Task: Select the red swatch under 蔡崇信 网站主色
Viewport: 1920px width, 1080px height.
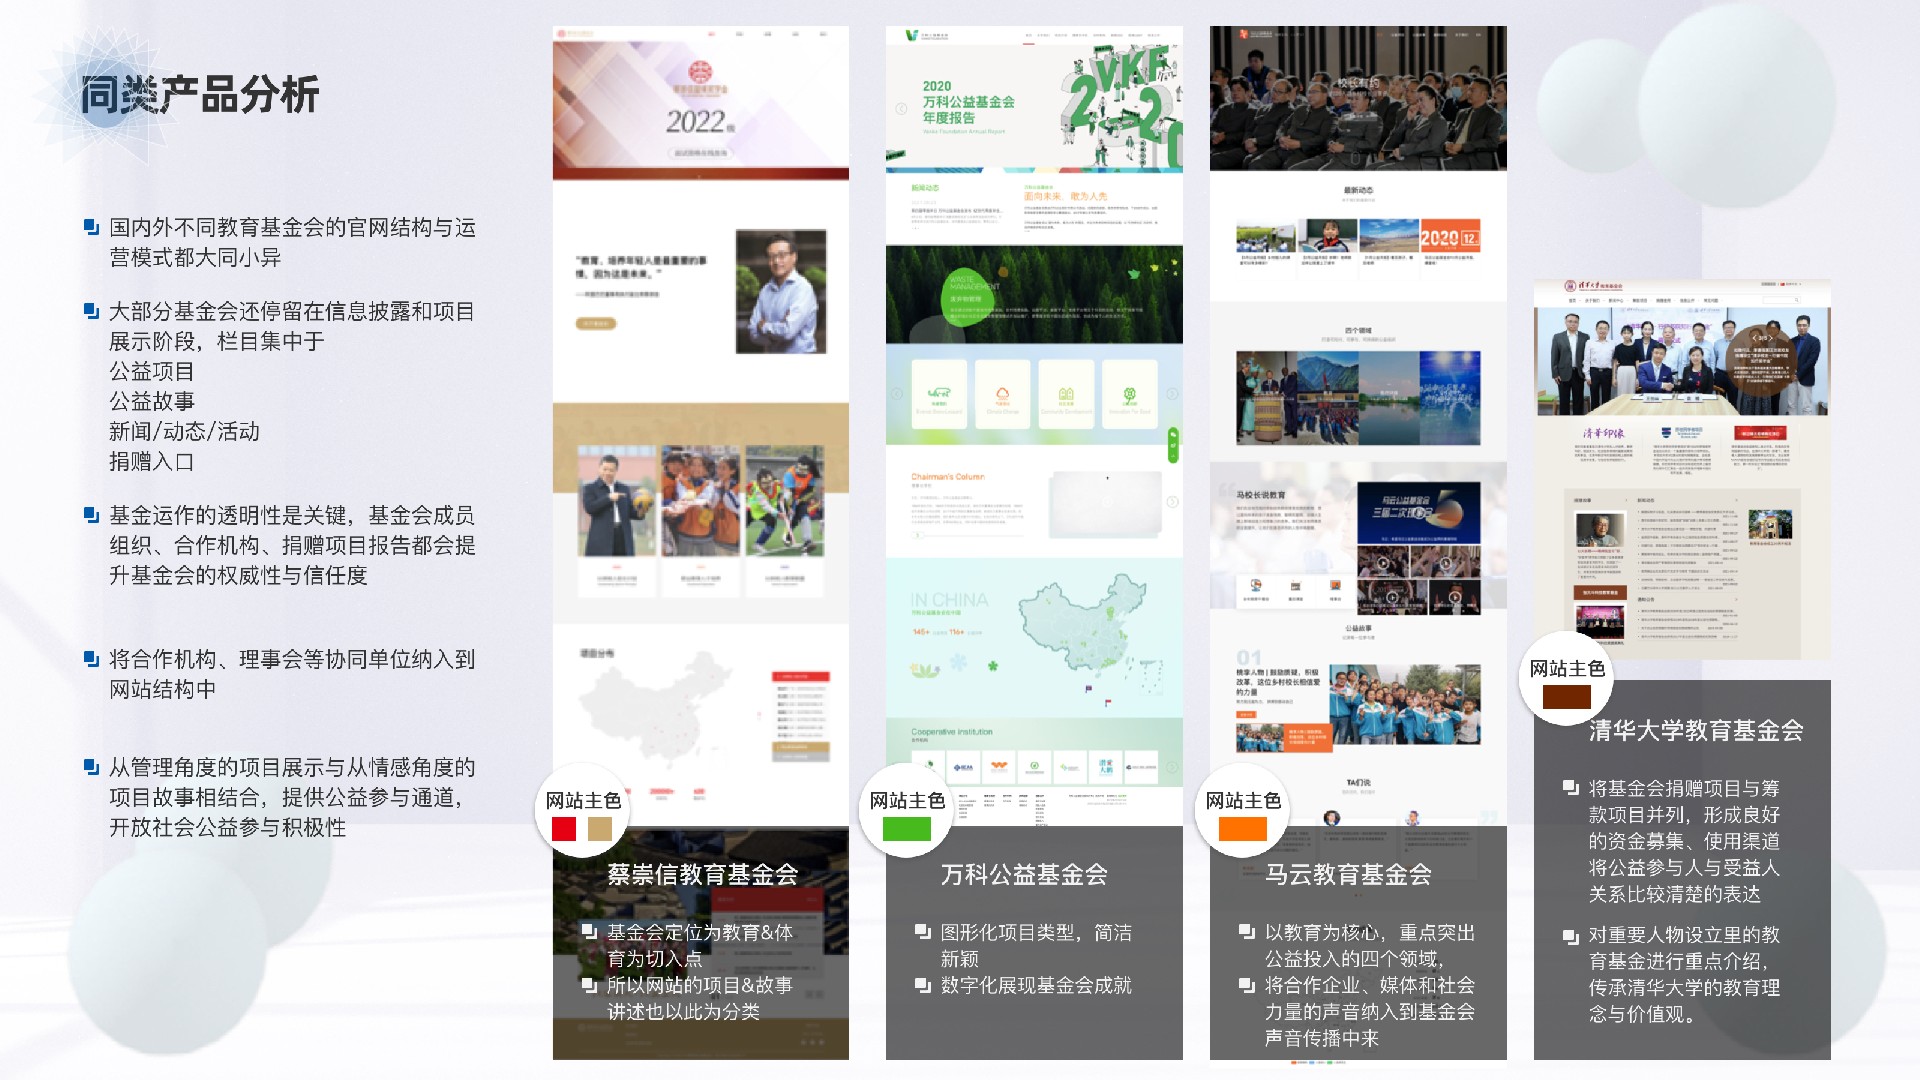Action: 564,829
